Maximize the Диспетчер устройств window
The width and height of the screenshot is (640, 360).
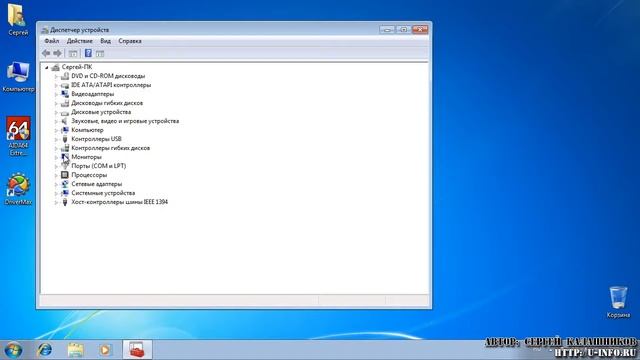403,29
